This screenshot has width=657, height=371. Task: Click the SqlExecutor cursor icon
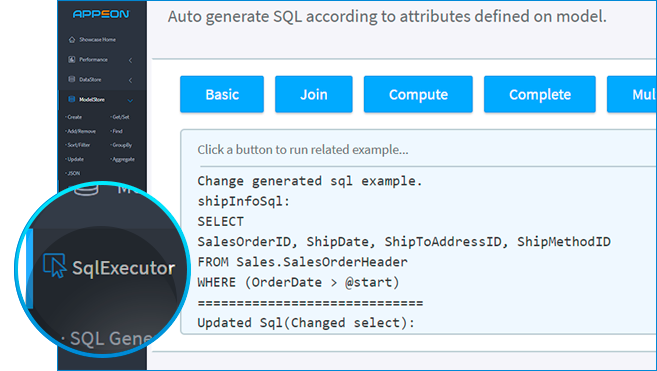[x=54, y=265]
